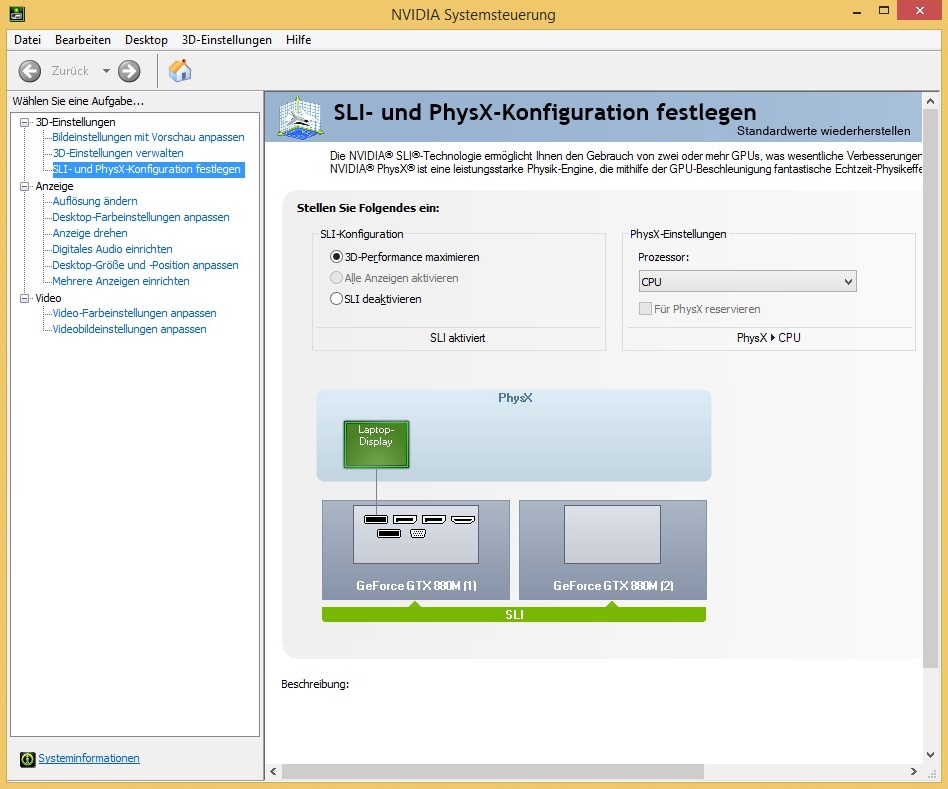Collapse the 3D-Einstellungen tree node
Screen dimensions: 948x789
(24, 122)
